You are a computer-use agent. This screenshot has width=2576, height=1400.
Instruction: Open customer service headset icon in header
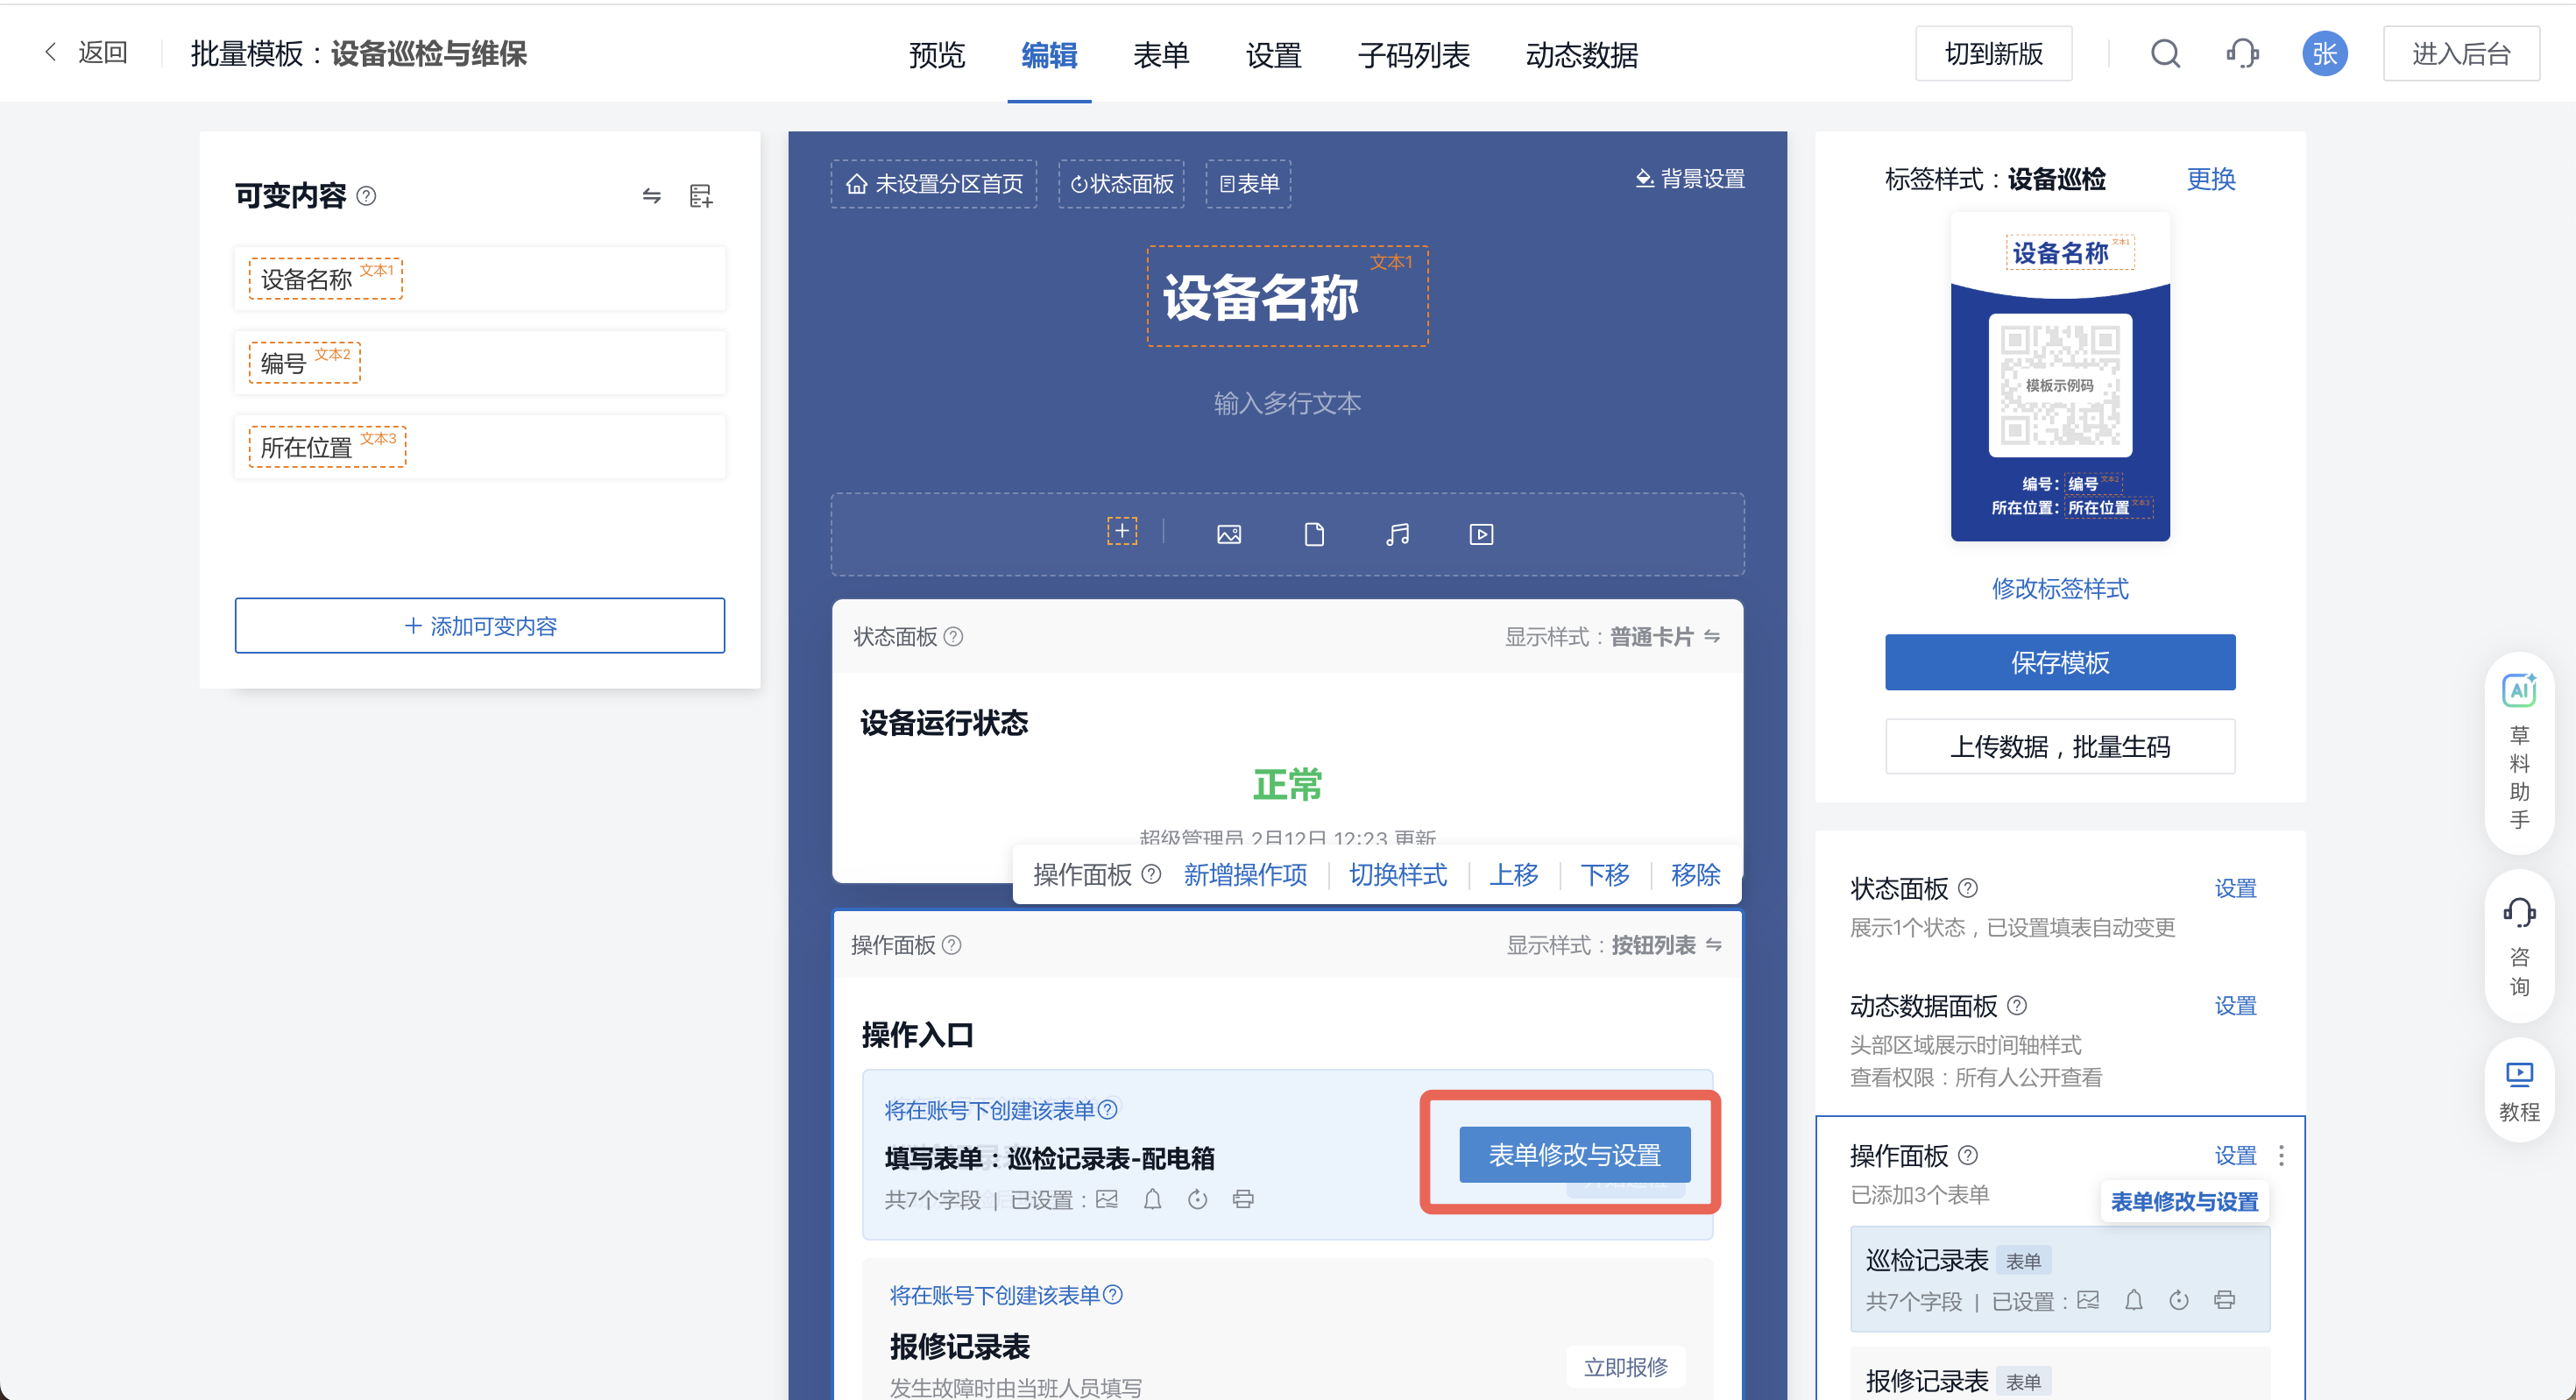2242,53
